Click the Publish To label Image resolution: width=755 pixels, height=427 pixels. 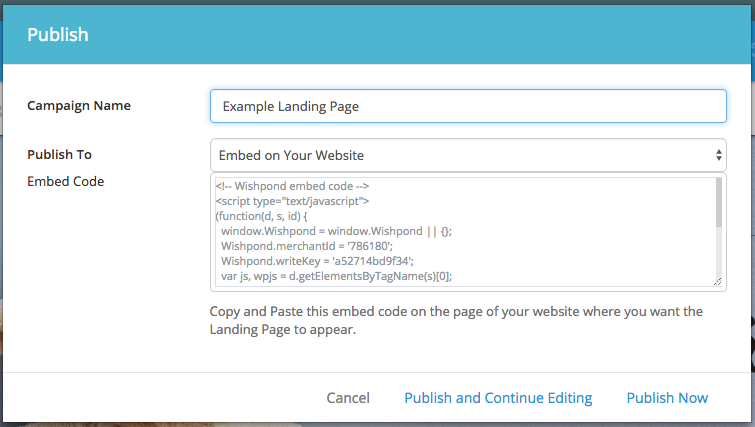click(59, 155)
